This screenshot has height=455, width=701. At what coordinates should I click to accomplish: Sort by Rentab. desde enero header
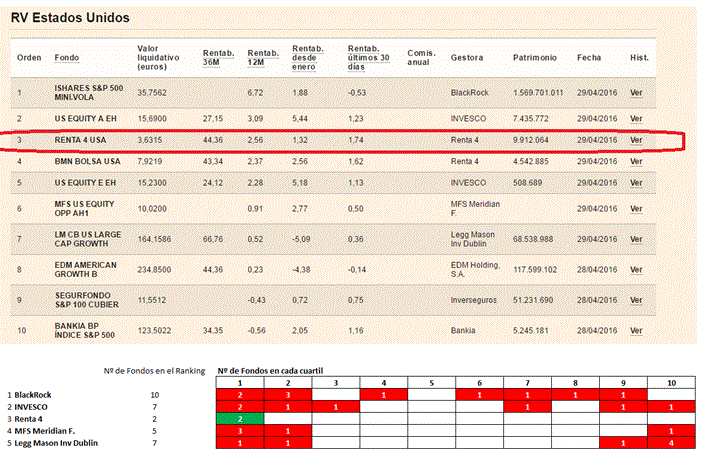tap(308, 58)
